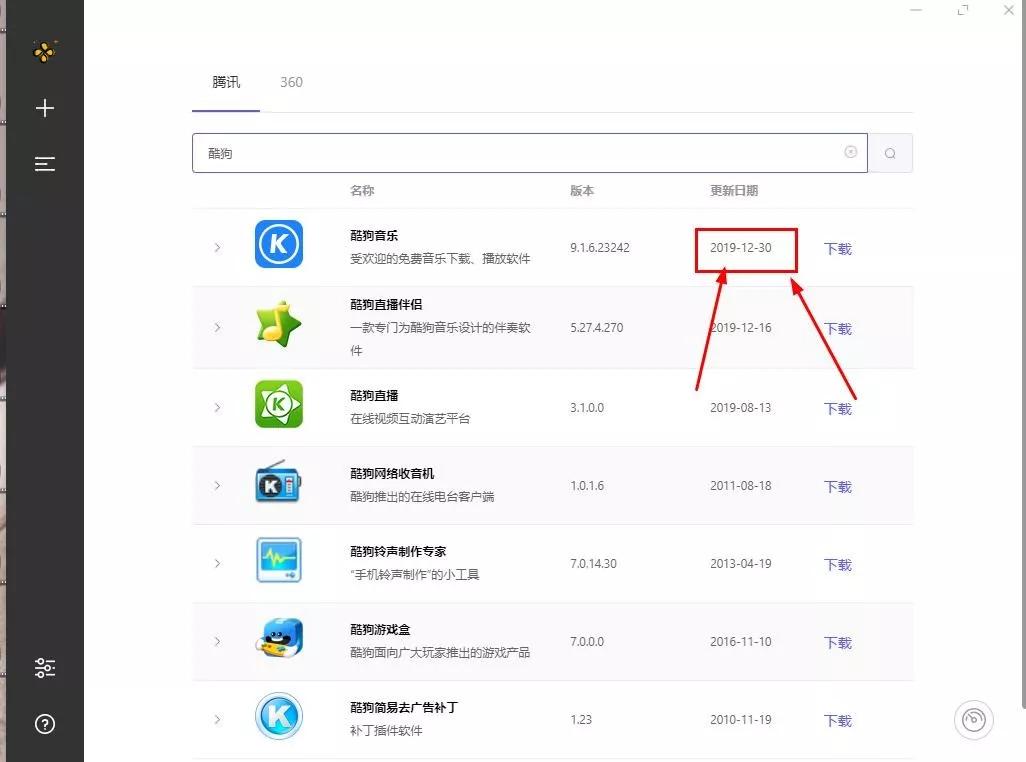Select the 腾讯 tab

225,82
